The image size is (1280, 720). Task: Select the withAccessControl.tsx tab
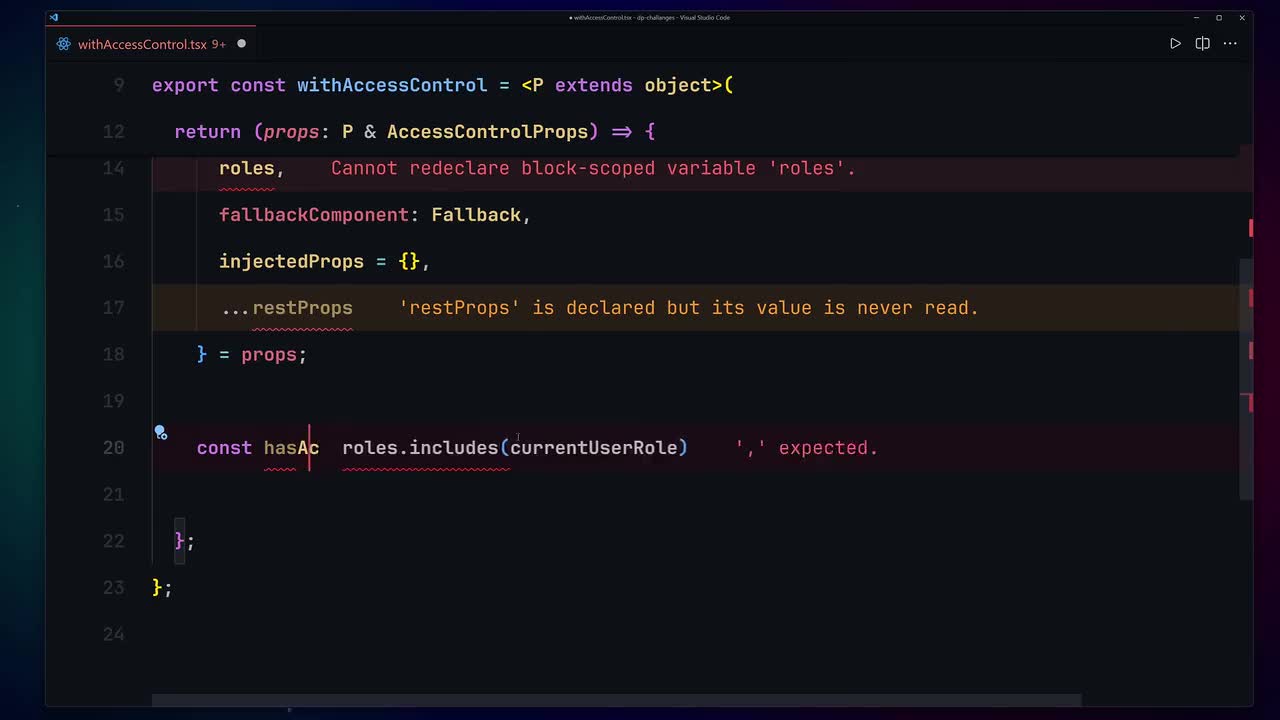tap(152, 44)
